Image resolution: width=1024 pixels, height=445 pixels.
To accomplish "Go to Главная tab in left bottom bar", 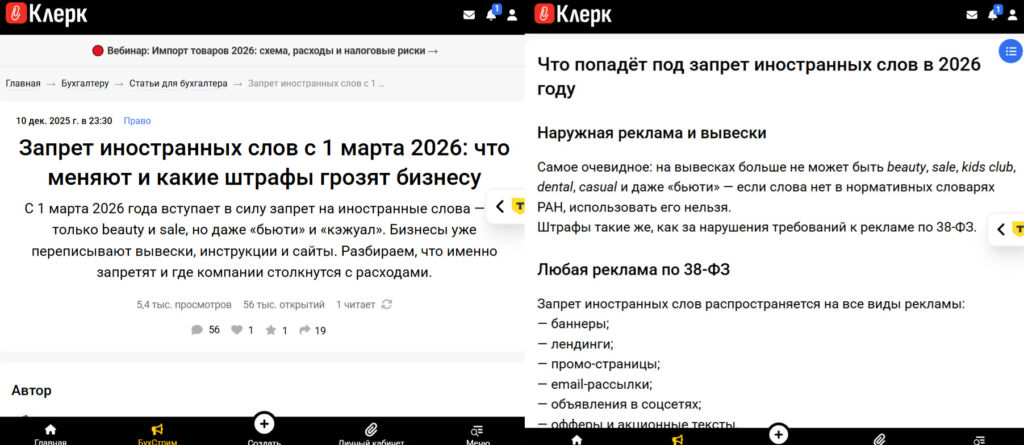I will (x=50, y=435).
